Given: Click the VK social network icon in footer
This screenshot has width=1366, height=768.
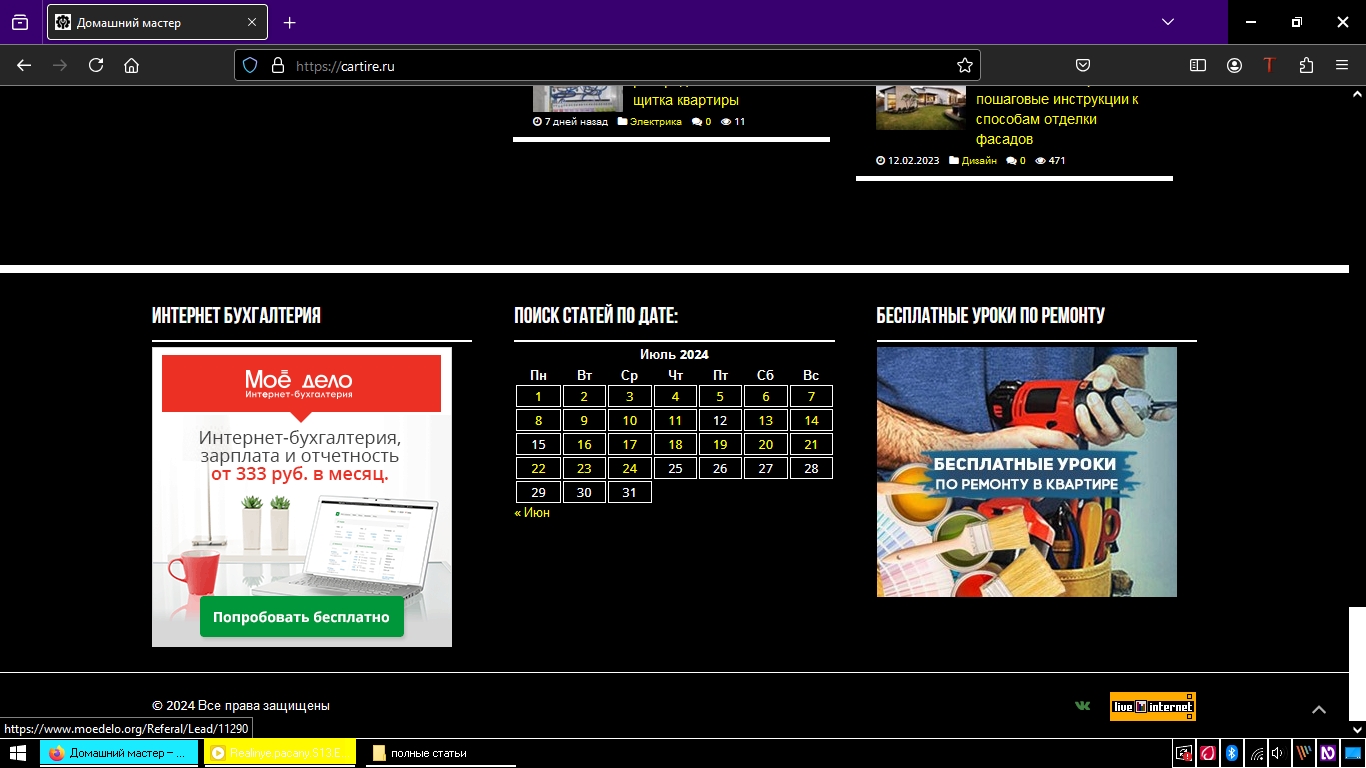Looking at the screenshot, I should 1082,706.
